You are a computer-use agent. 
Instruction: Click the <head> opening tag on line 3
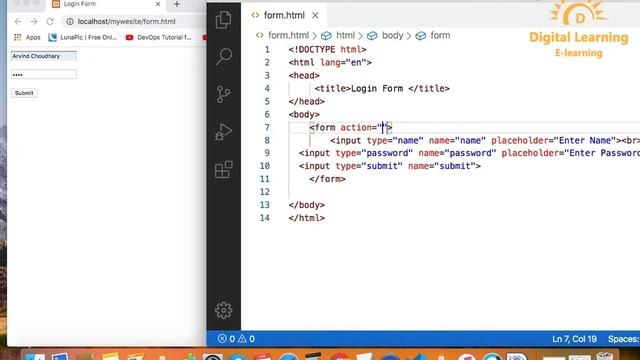tap(304, 76)
